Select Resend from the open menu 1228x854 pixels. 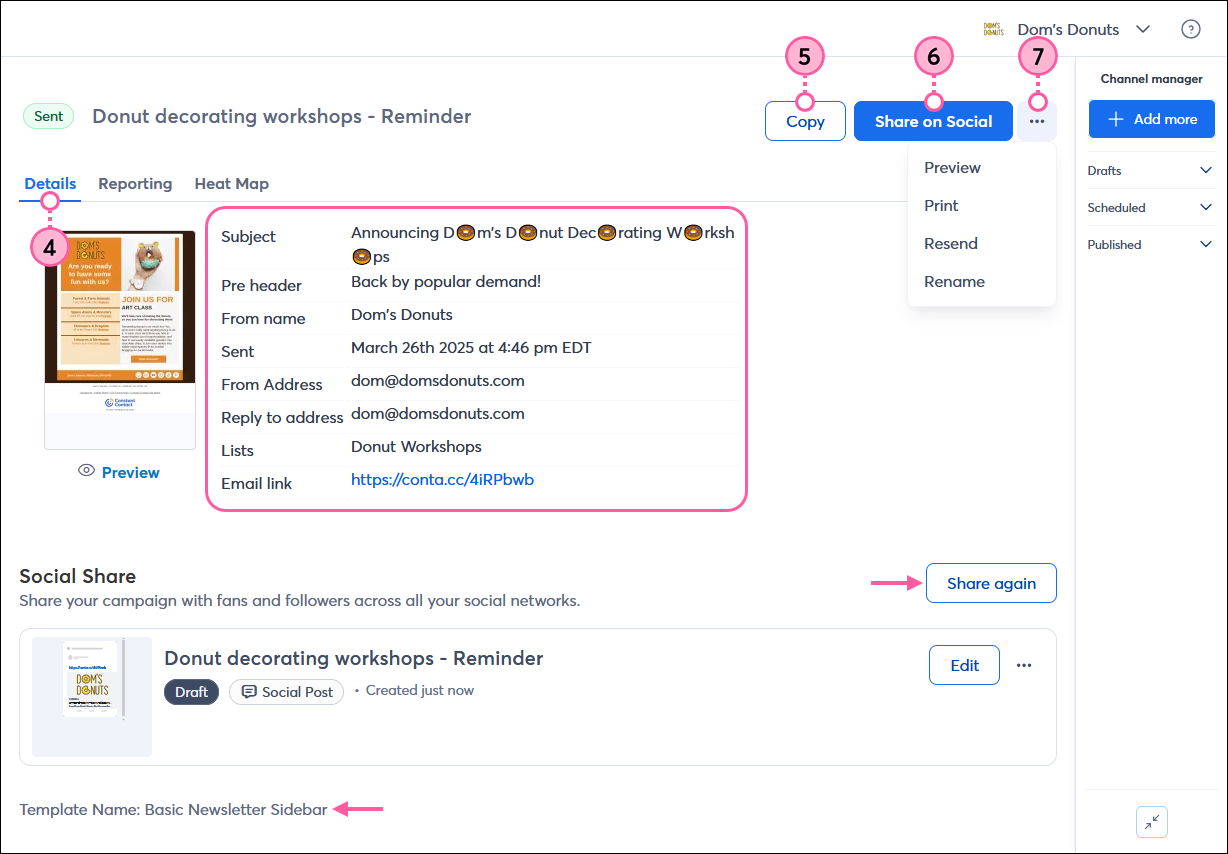[x=950, y=243]
